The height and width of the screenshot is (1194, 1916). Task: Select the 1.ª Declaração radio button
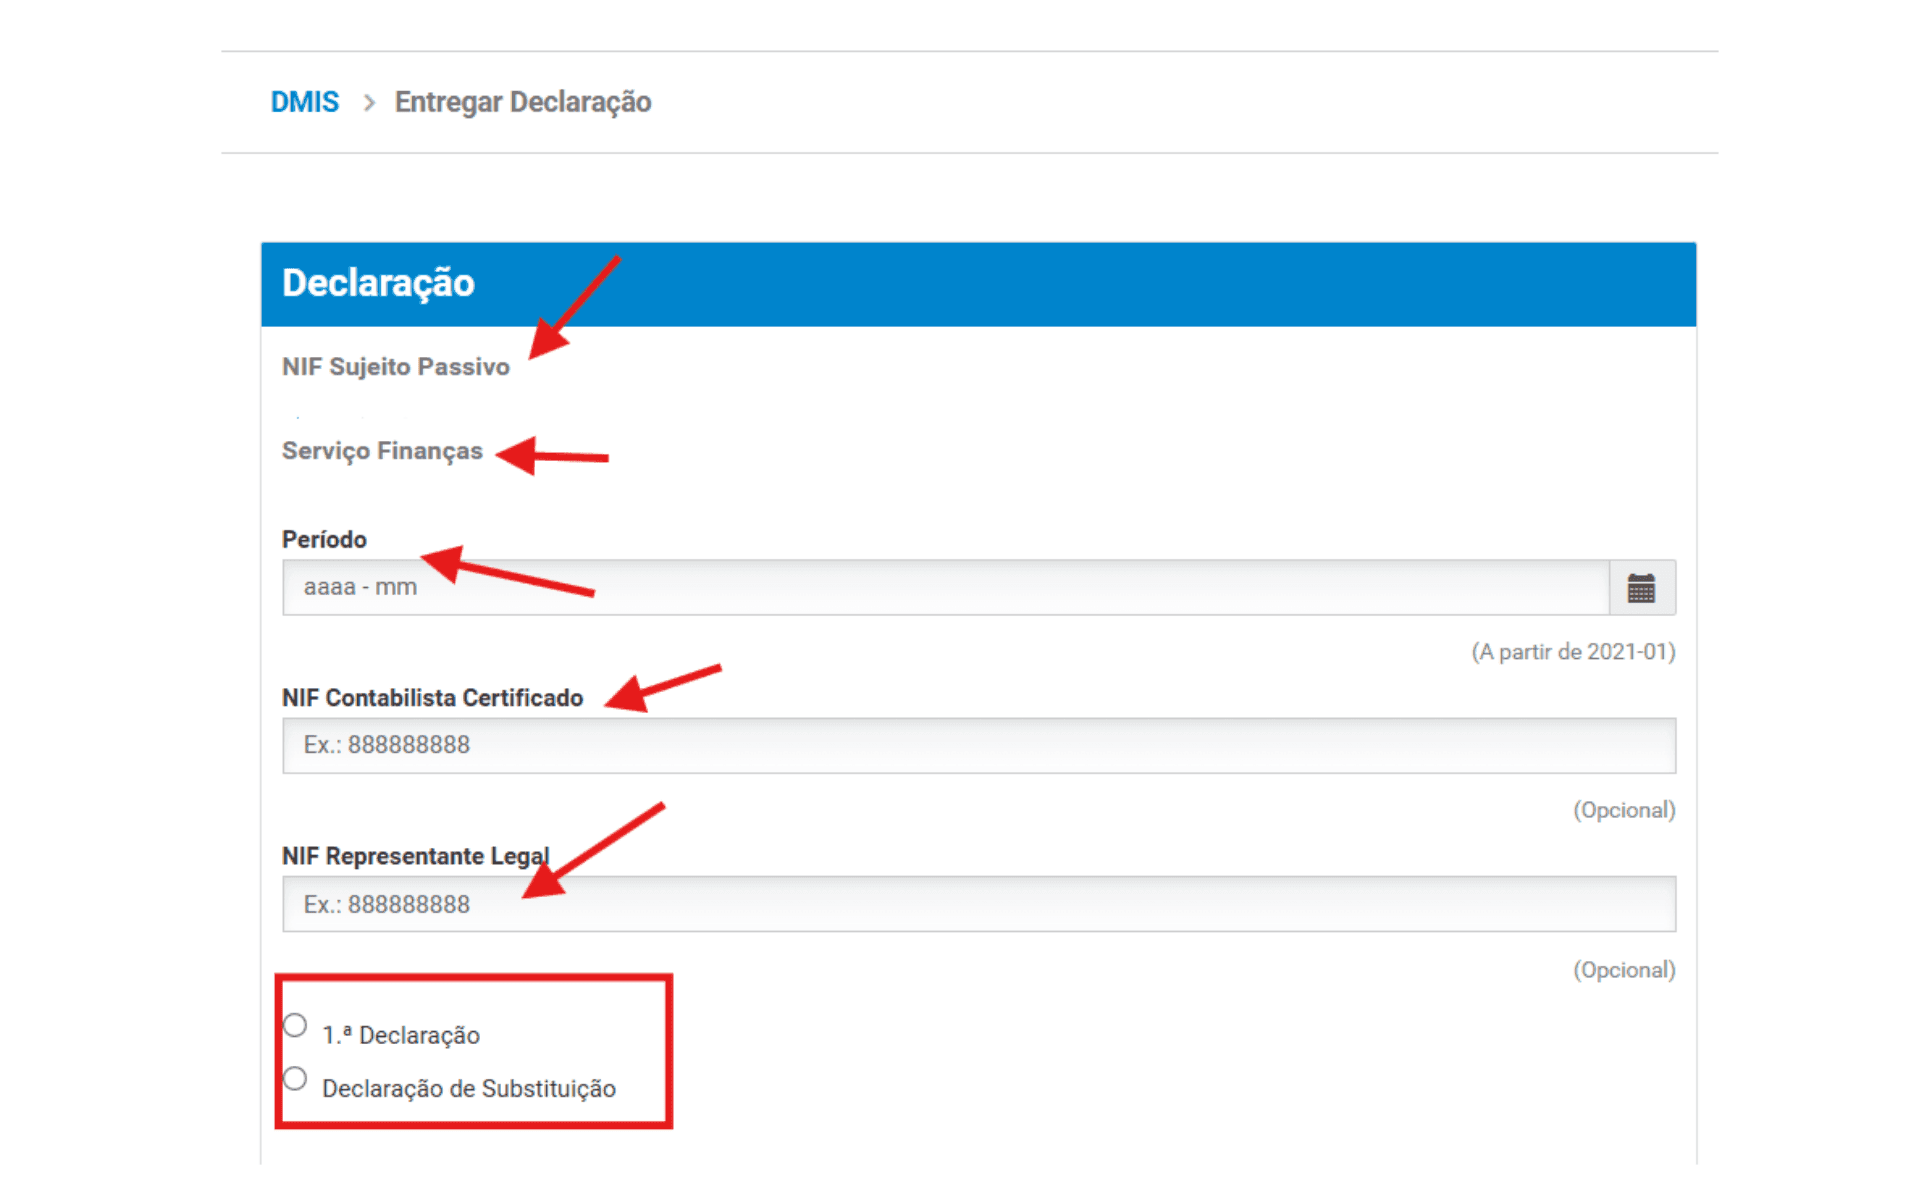click(x=295, y=1025)
